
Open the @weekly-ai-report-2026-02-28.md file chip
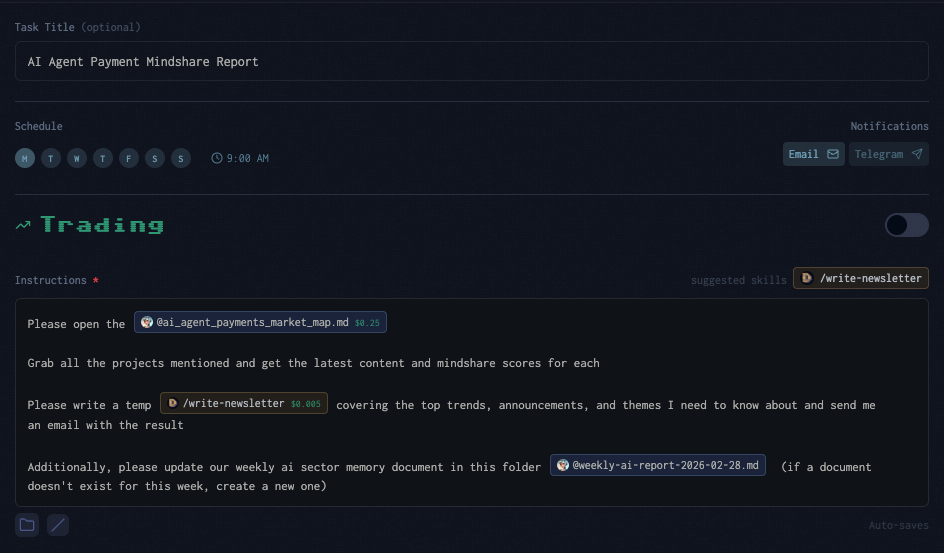(658, 465)
